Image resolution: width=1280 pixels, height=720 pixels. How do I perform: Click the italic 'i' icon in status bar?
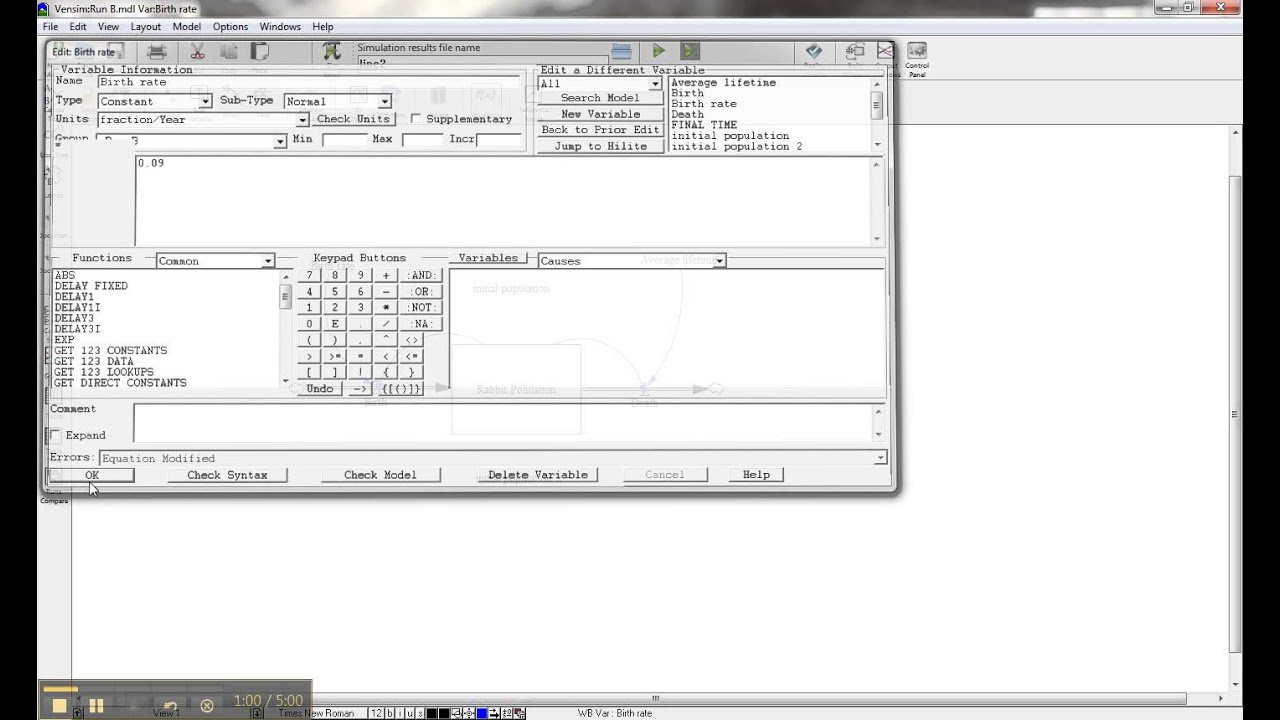[400, 713]
